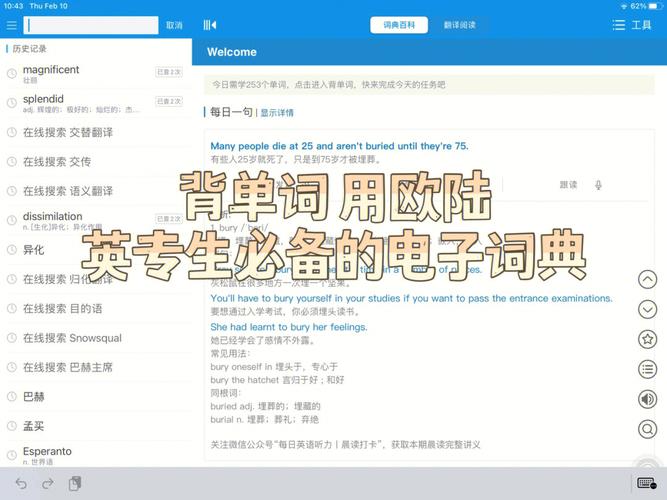
Task: Open the circular list icon on right
Action: (x=647, y=370)
